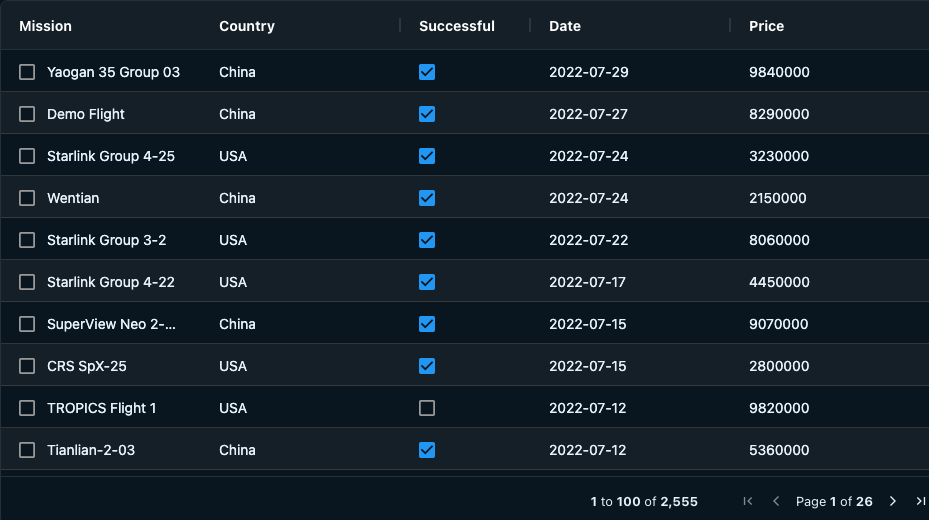Tick the CRS SpX-25 row checkbox
The width and height of the screenshot is (929, 520).
tap(27, 366)
